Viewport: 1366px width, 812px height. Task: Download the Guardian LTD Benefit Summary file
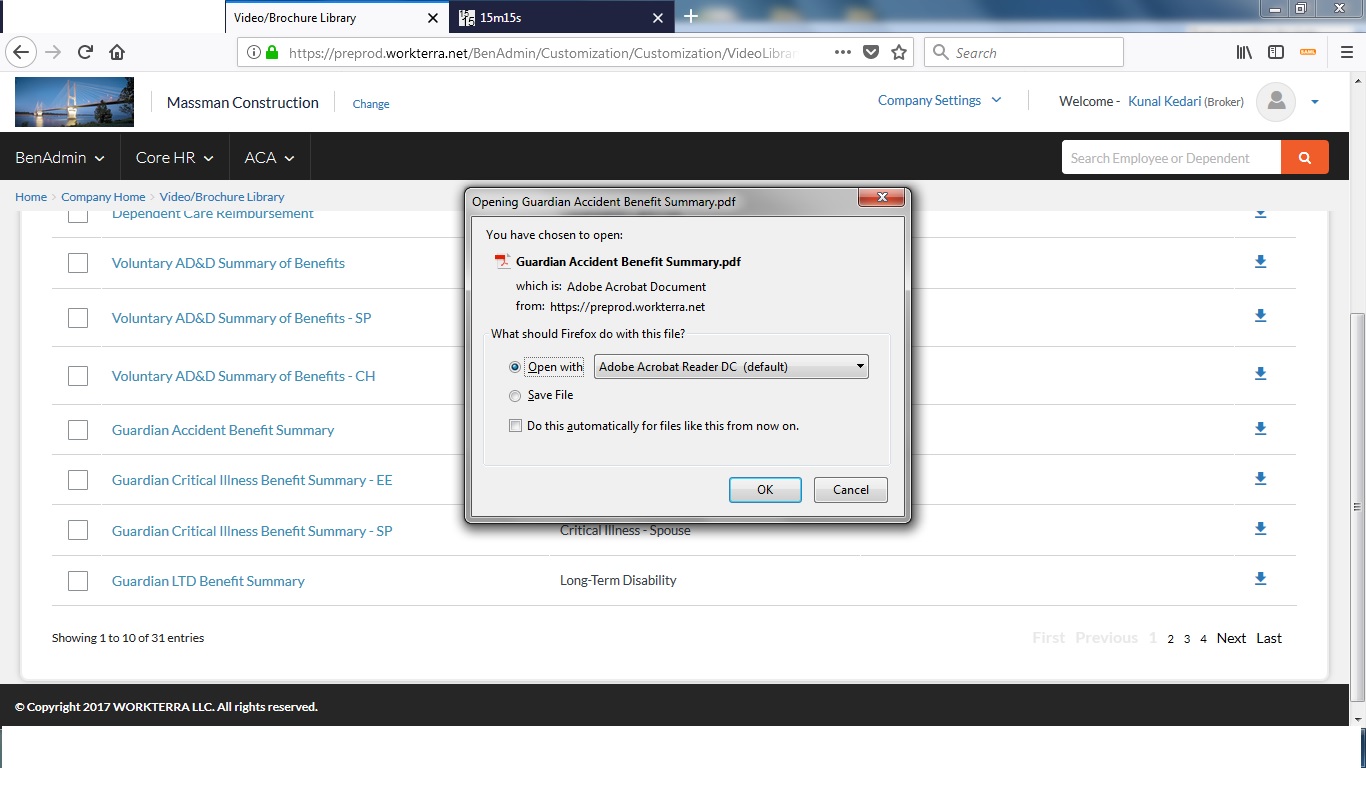click(x=1260, y=579)
